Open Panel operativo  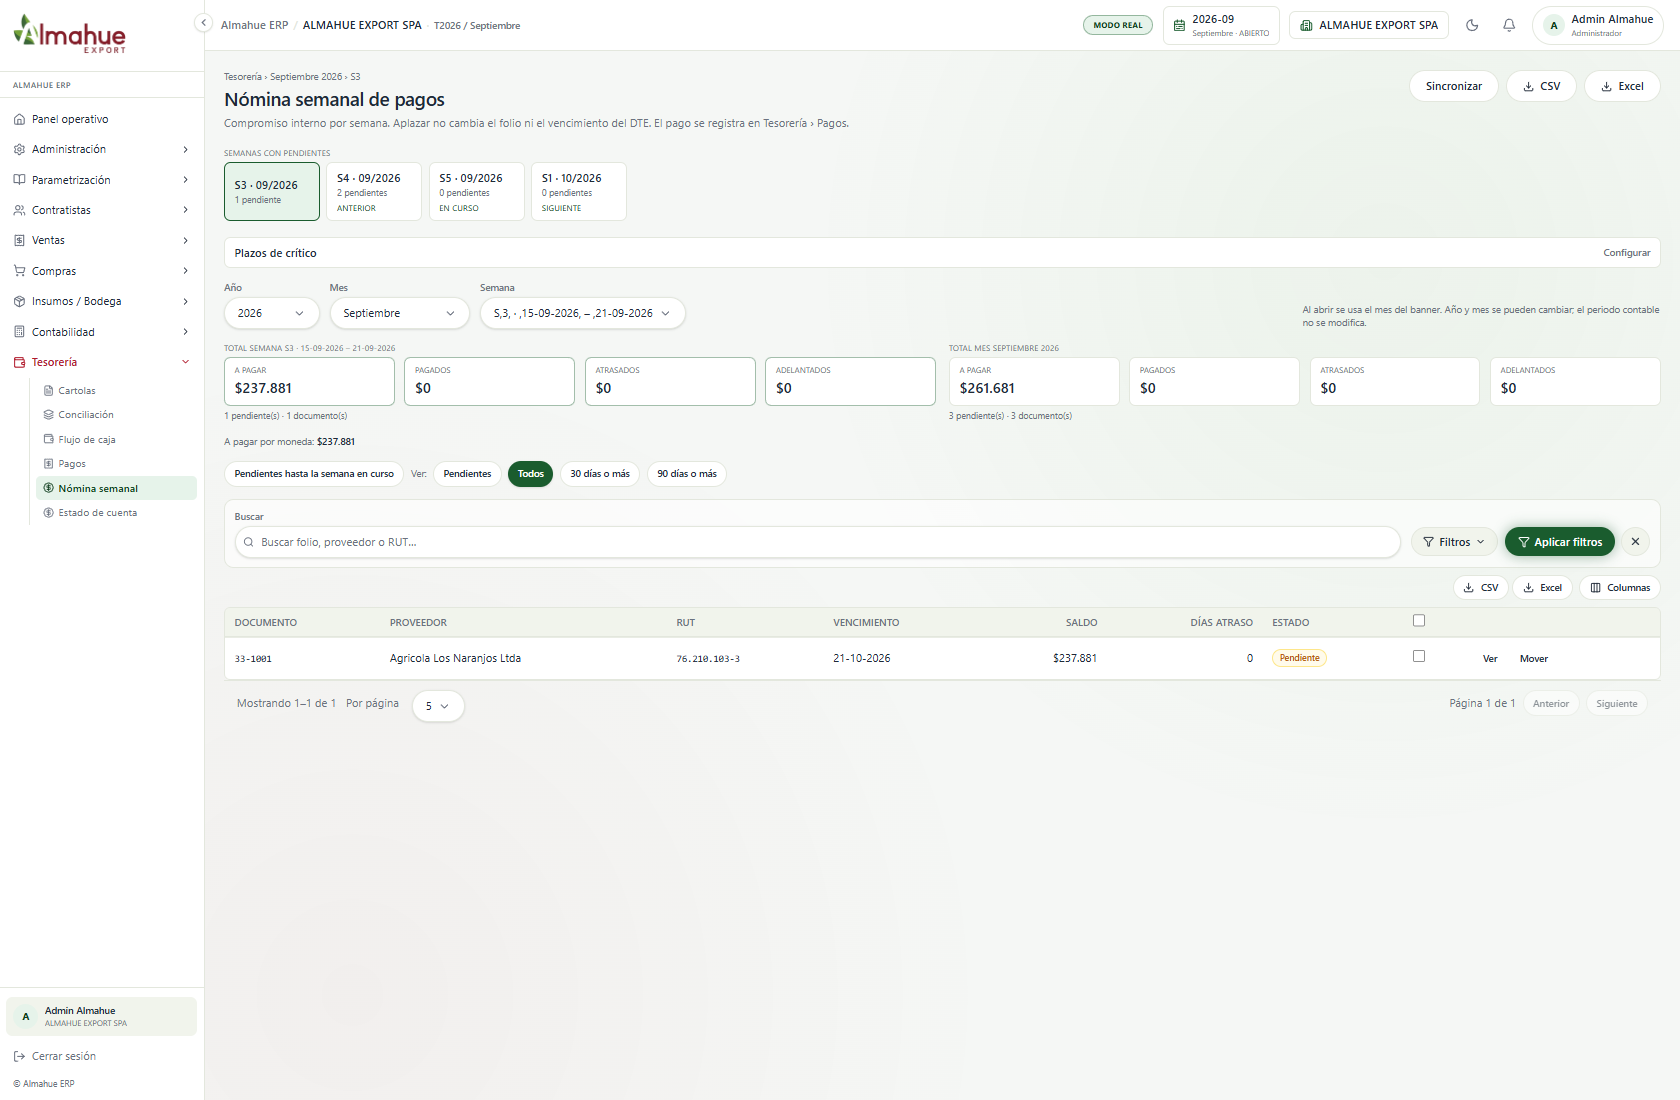click(70, 119)
